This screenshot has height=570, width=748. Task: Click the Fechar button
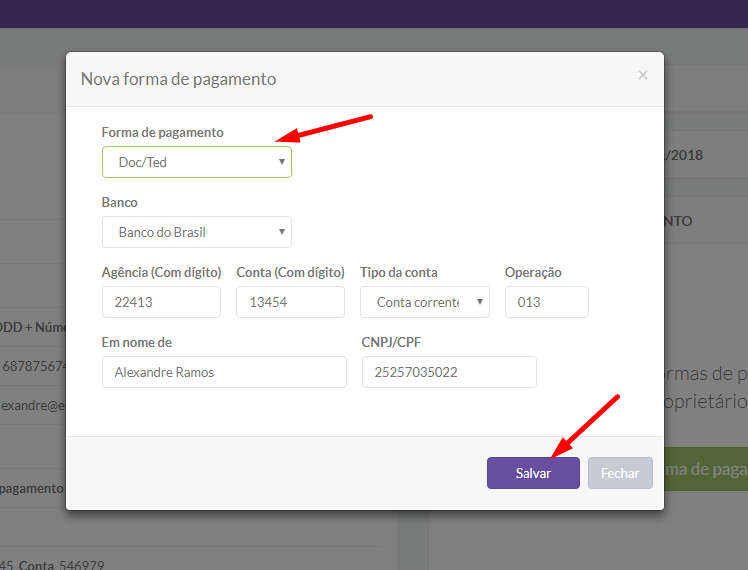[x=620, y=473]
